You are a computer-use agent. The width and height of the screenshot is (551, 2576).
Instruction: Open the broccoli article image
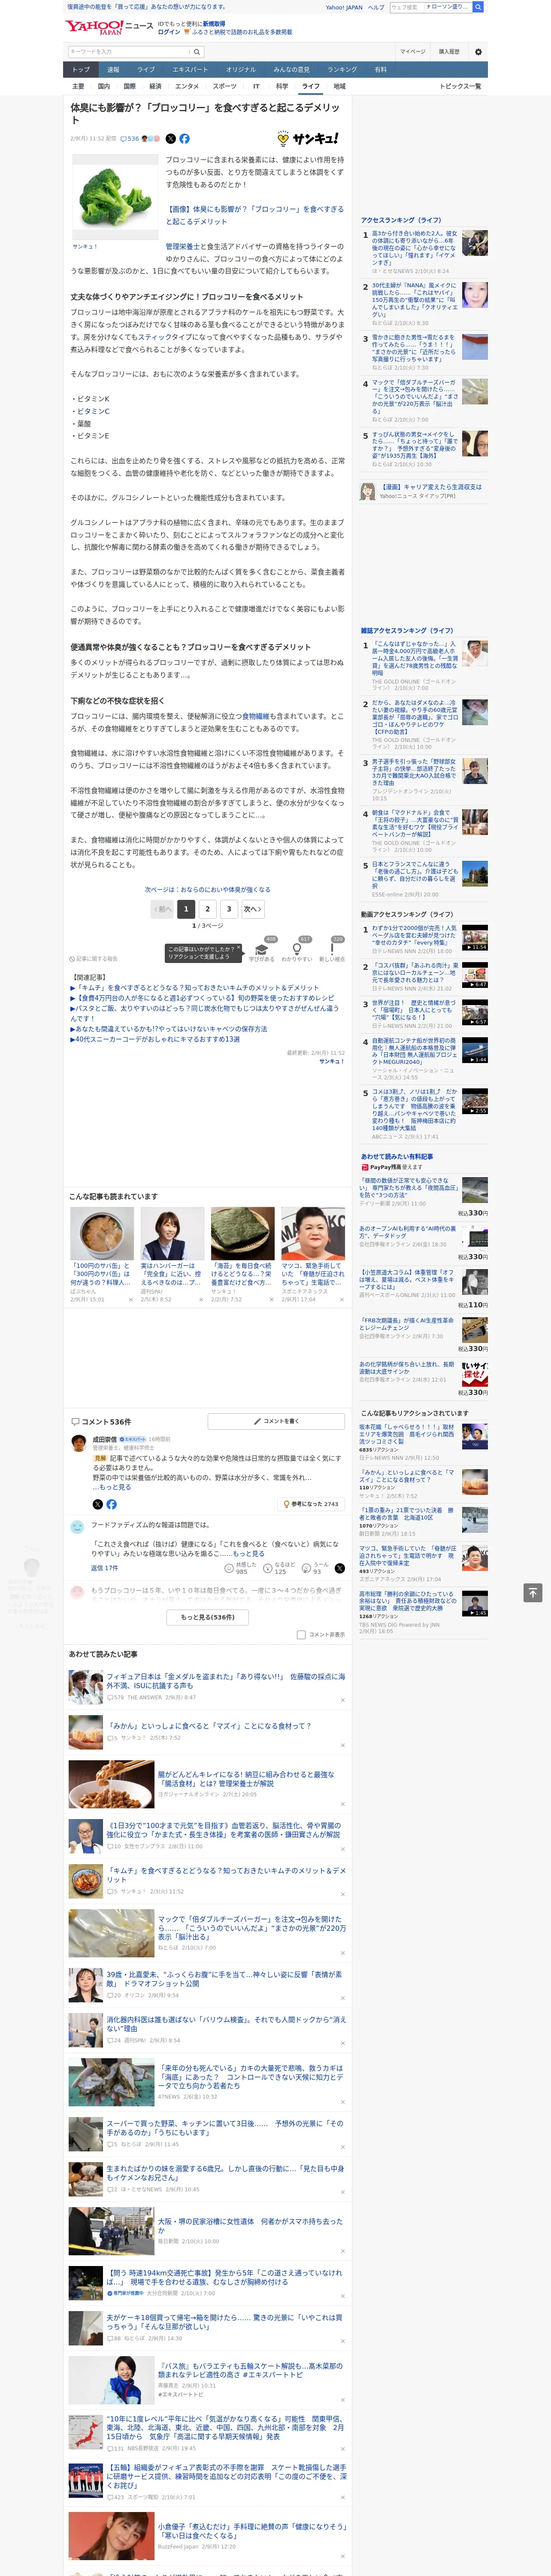click(x=115, y=197)
